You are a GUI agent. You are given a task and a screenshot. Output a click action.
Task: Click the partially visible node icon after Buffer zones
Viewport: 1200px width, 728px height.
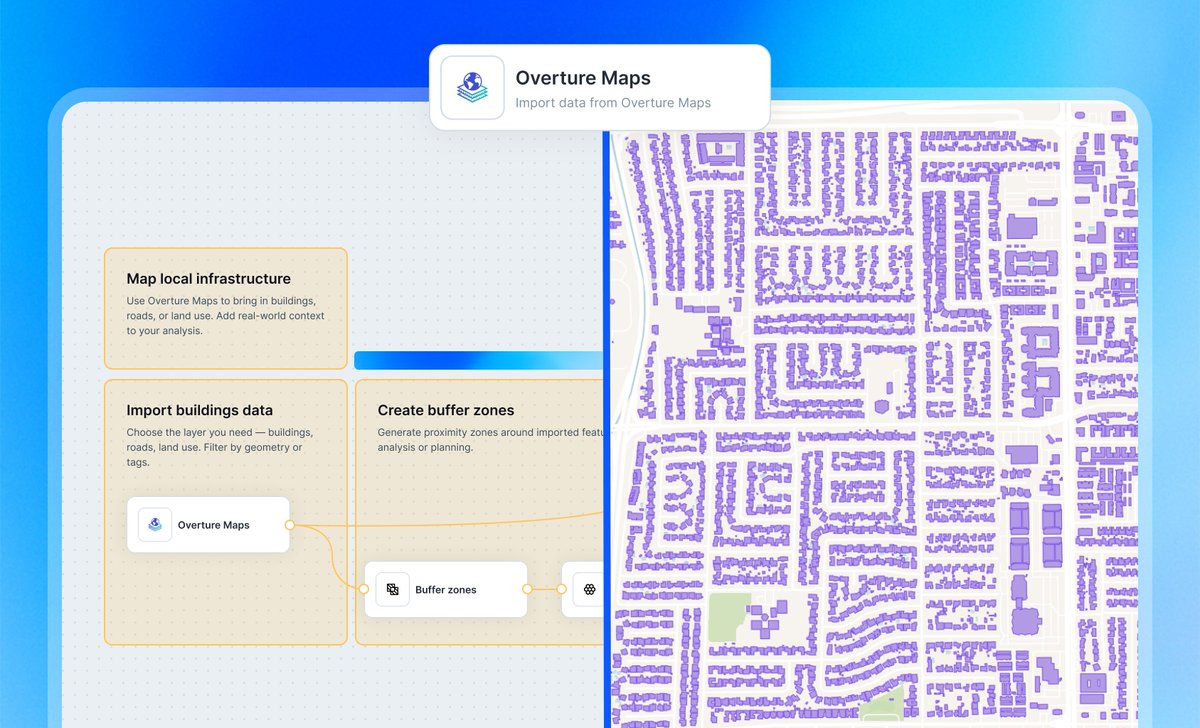click(x=590, y=589)
